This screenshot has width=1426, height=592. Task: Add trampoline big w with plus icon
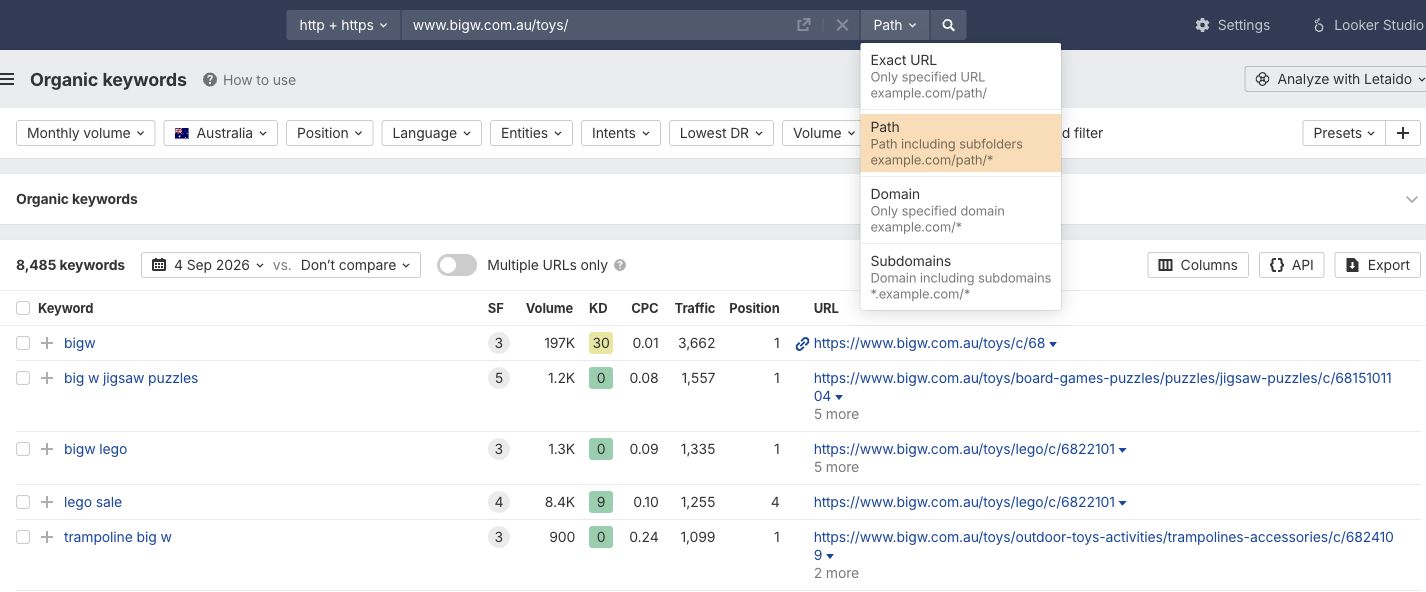(46, 537)
